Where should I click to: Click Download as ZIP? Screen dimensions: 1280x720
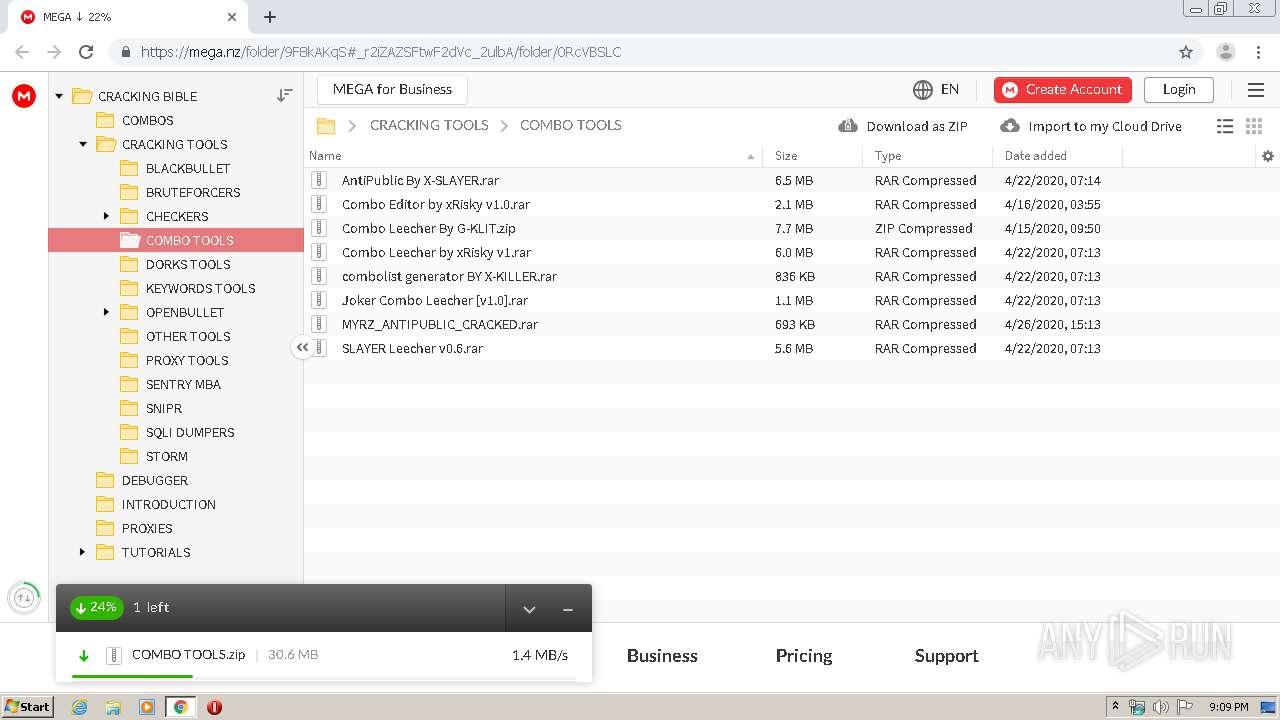[x=903, y=126]
